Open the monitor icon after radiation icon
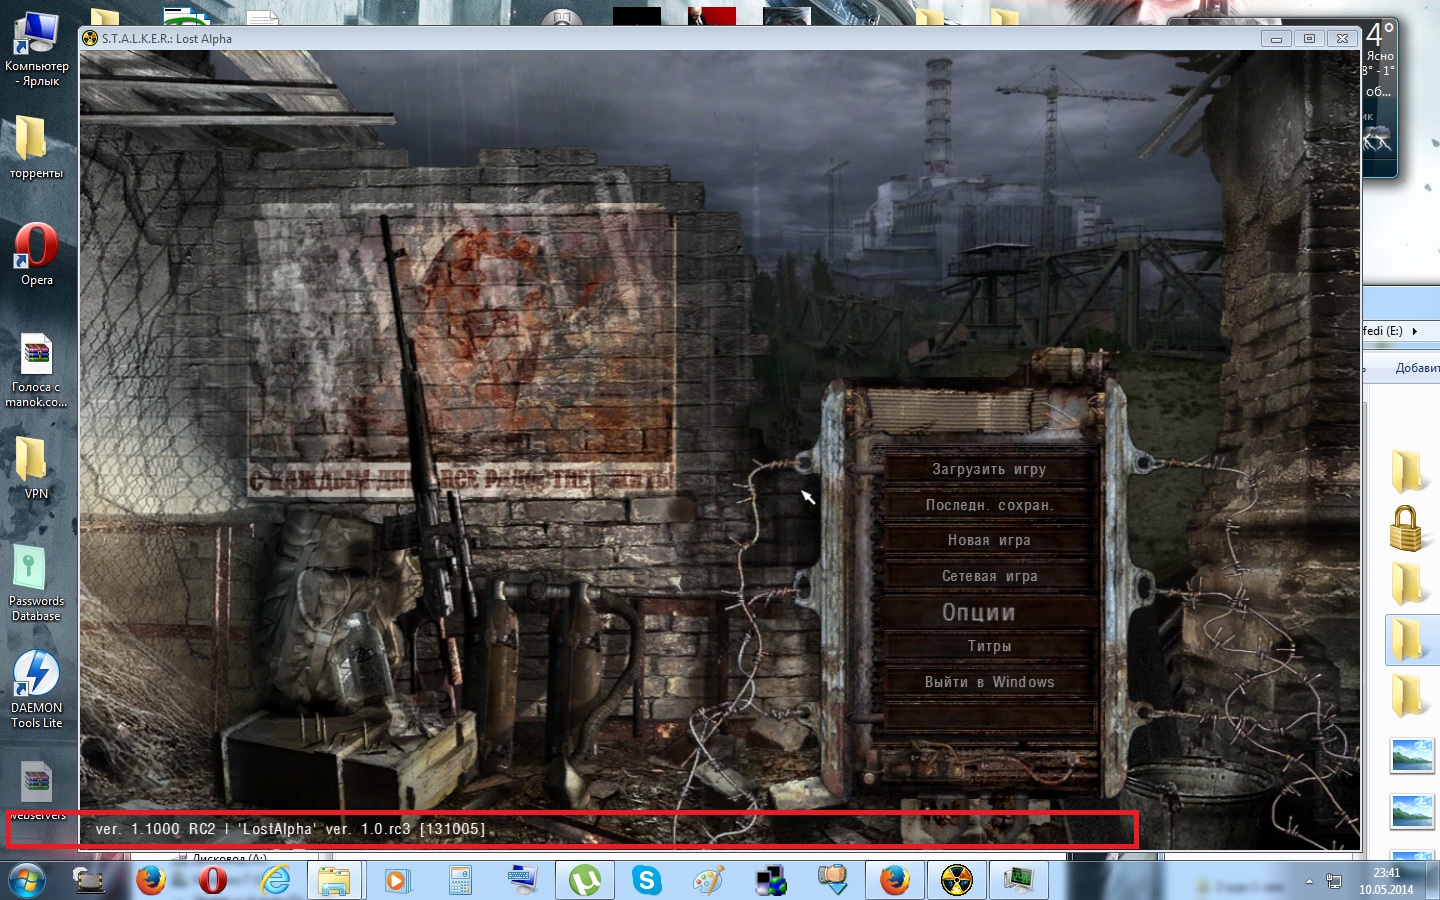Viewport: 1440px width, 900px height. (1019, 880)
